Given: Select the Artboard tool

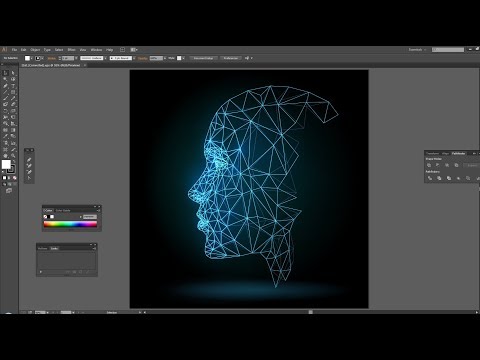Looking at the screenshot, I should [5, 149].
